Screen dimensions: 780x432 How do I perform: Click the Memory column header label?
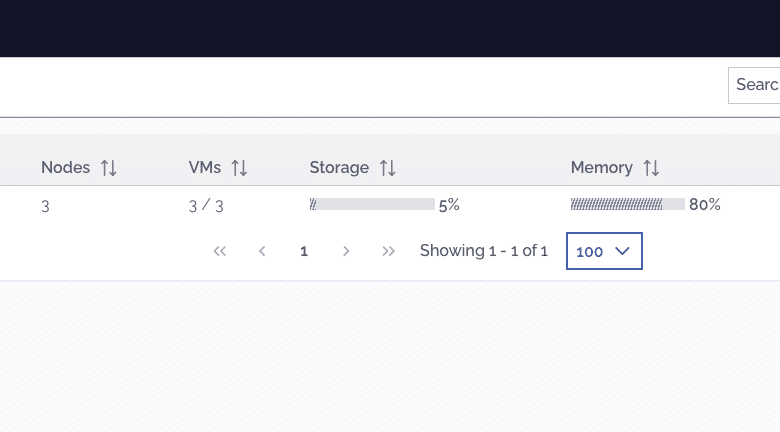[601, 168]
